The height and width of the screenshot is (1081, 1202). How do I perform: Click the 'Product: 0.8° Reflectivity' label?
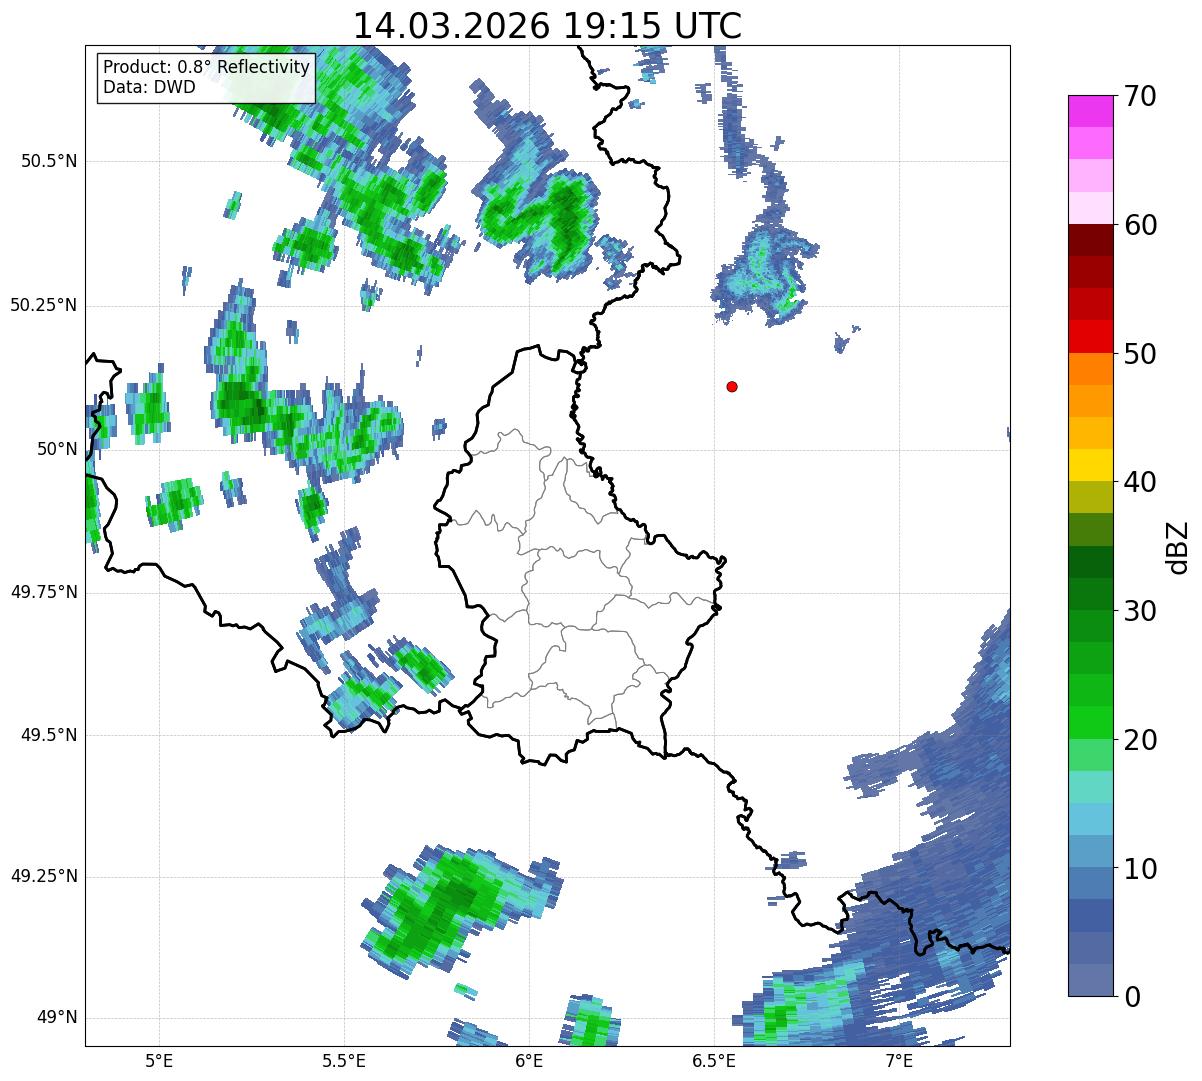(x=207, y=67)
